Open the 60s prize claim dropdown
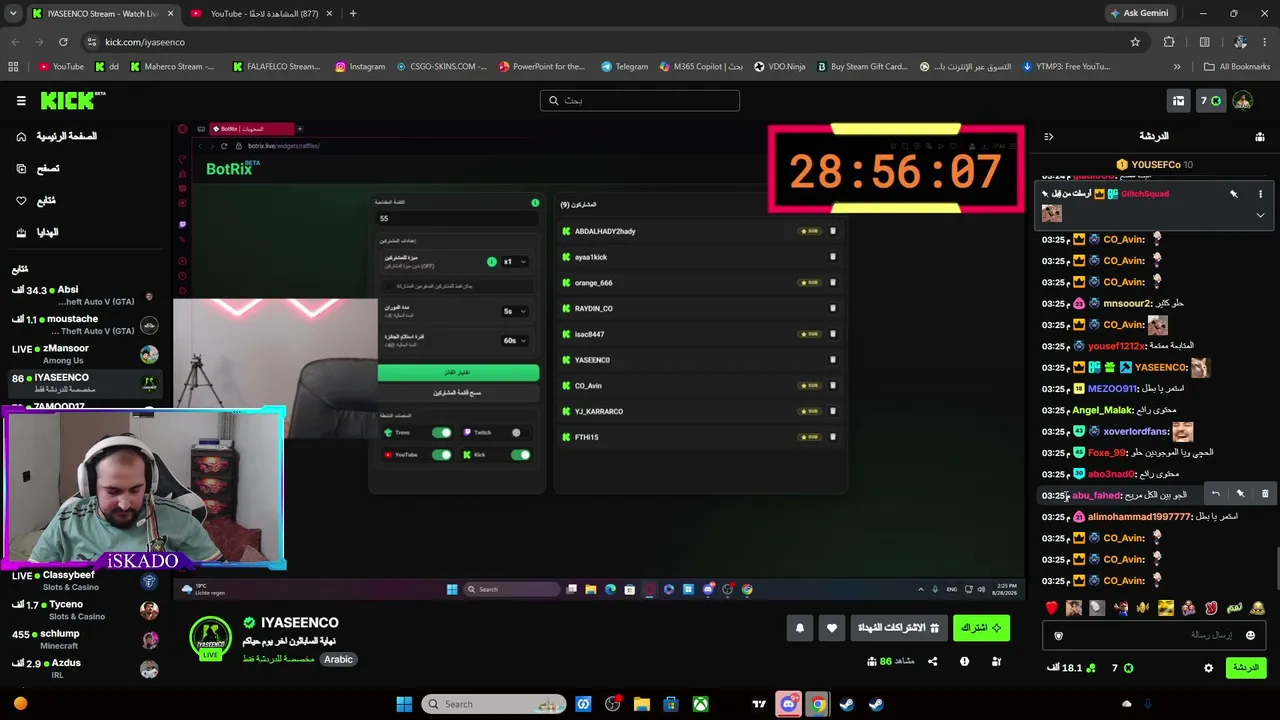The height and width of the screenshot is (720, 1280). pos(514,341)
